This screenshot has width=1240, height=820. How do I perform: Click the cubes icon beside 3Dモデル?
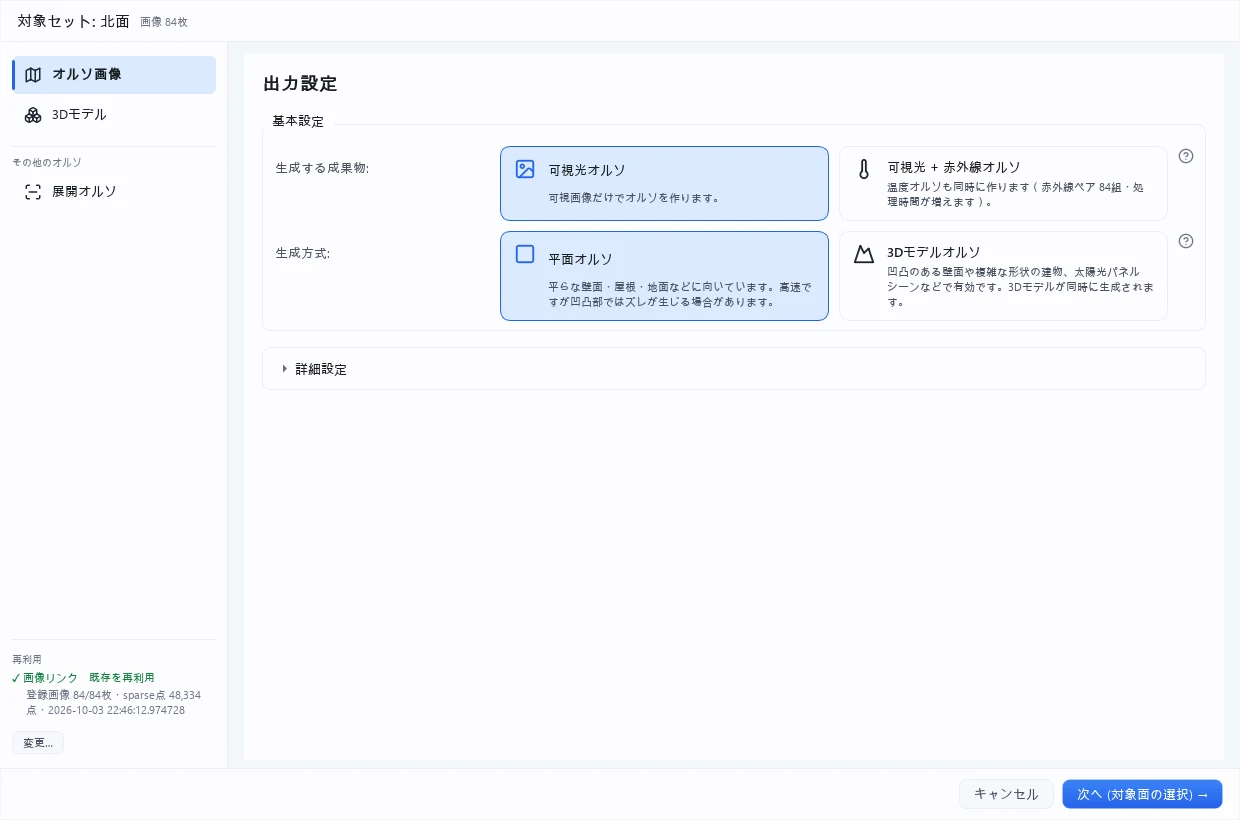[x=33, y=115]
